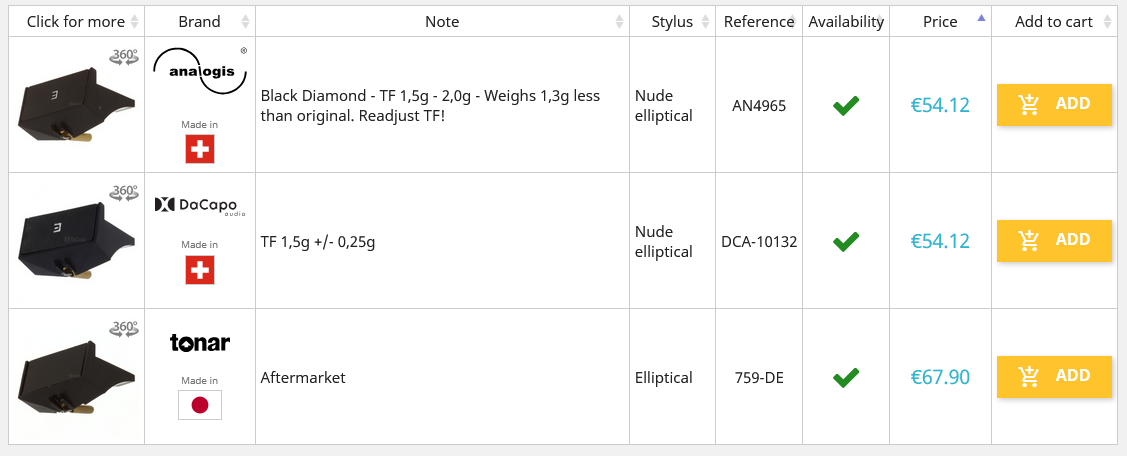
Task: Add the Tonar 759-DE stylus to cart
Action: tap(1054, 376)
